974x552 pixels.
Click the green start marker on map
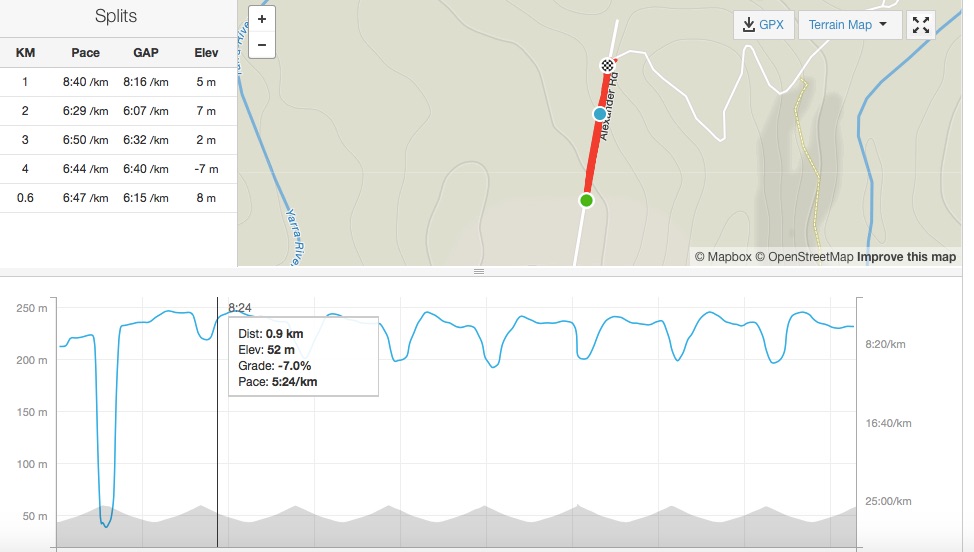pyautogui.click(x=586, y=200)
